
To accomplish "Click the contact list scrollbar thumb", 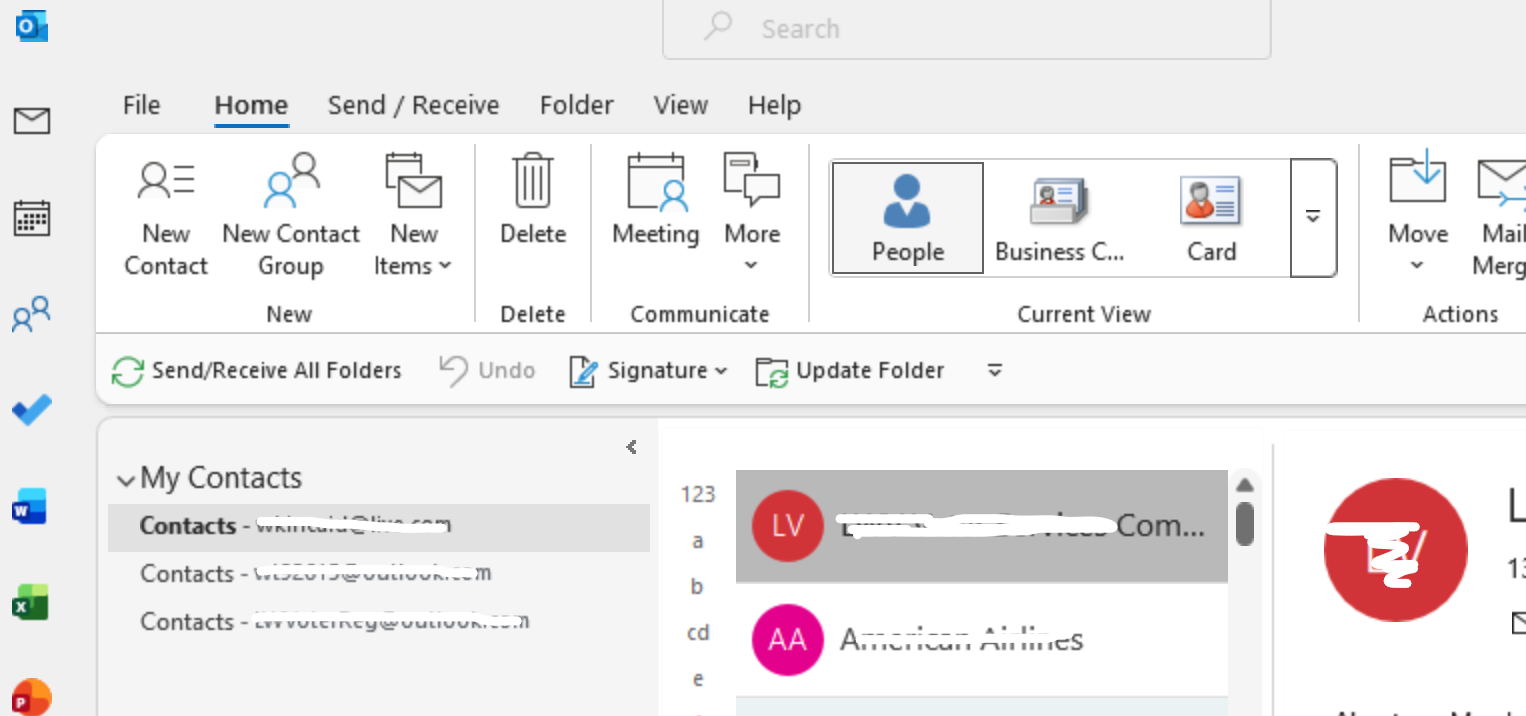I will pyautogui.click(x=1245, y=523).
